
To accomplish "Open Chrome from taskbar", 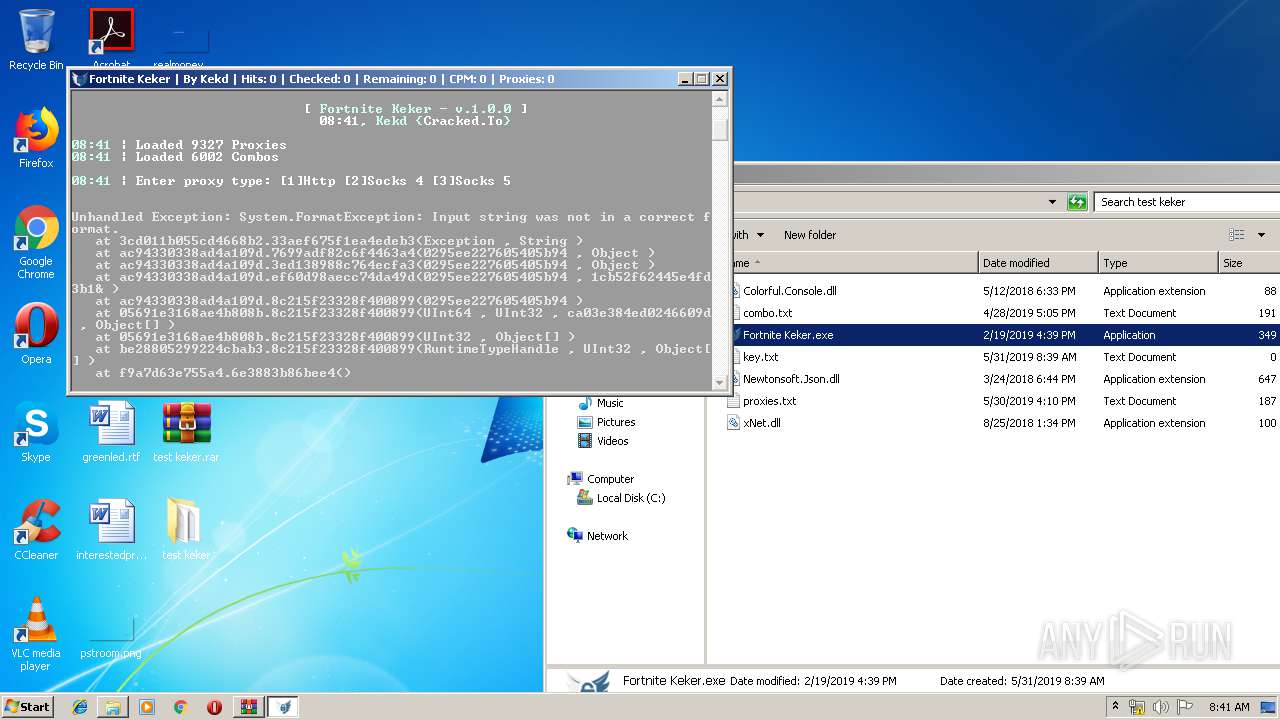I will point(180,707).
